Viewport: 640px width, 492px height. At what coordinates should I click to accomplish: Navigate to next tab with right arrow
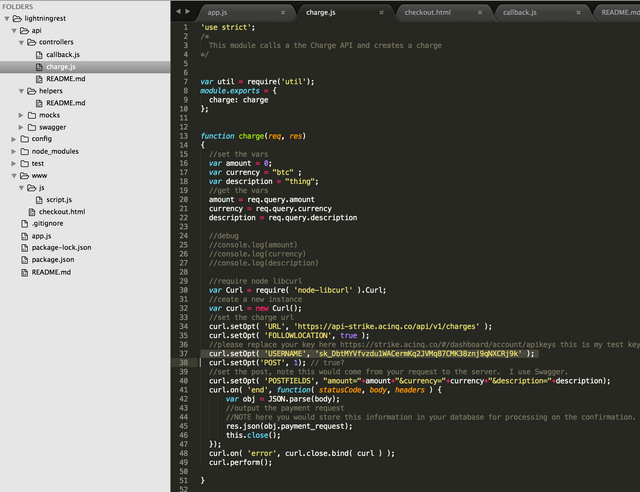tap(185, 11)
